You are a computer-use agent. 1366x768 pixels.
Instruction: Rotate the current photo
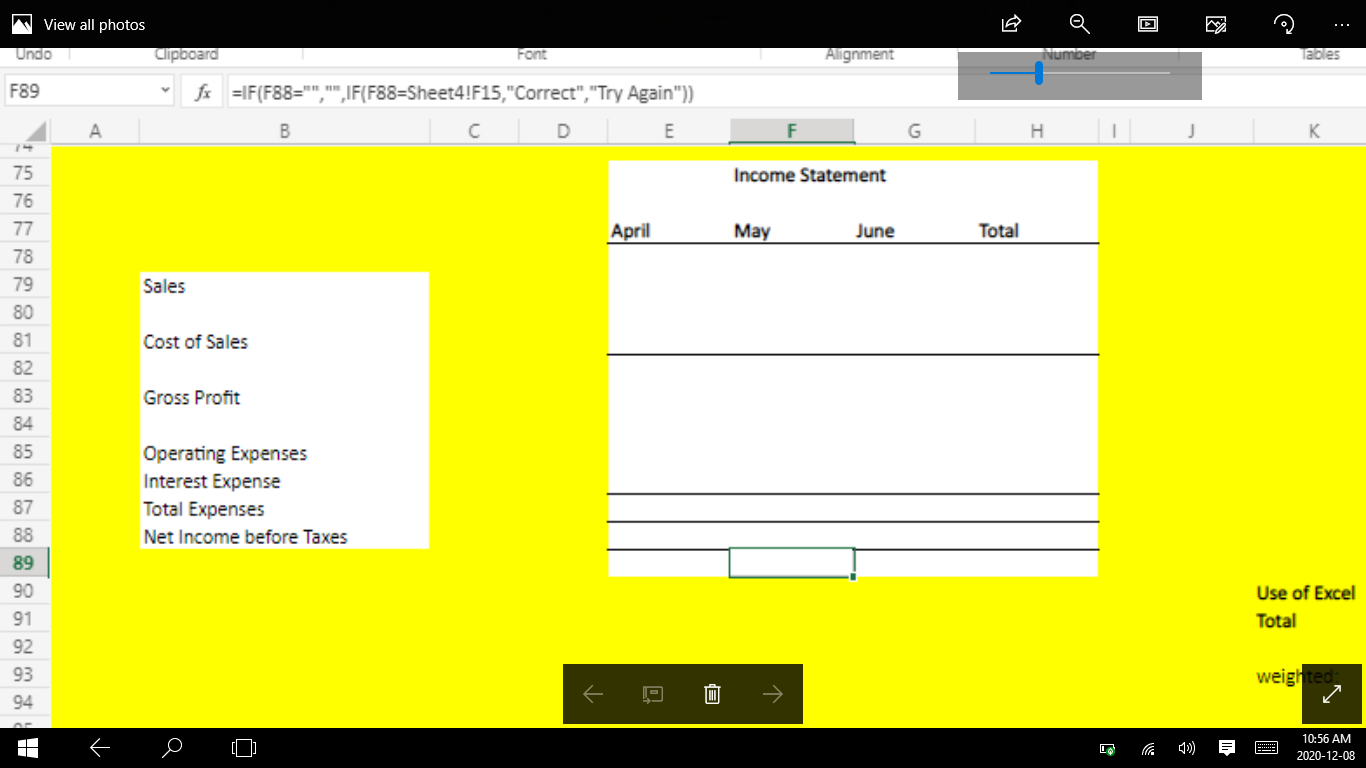1283,24
